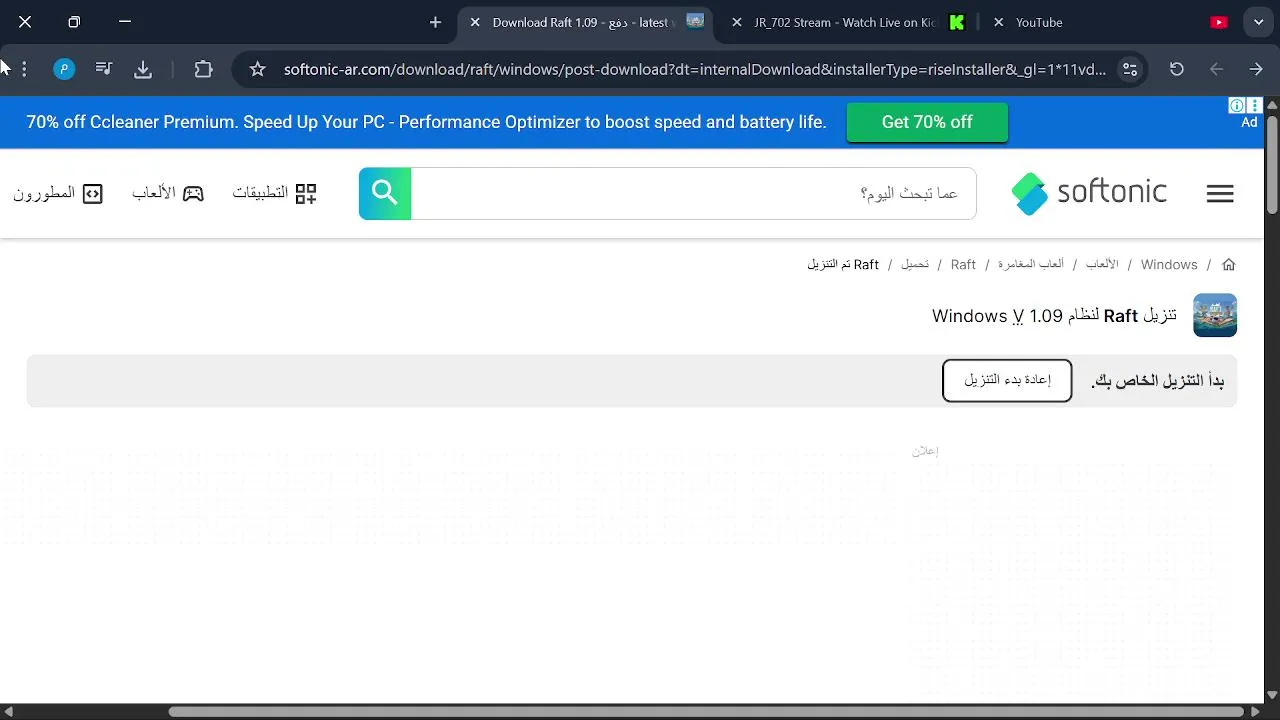Image resolution: width=1280 pixels, height=720 pixels.
Task: Click the horizontal scrollbar thumb
Action: (x=708, y=712)
